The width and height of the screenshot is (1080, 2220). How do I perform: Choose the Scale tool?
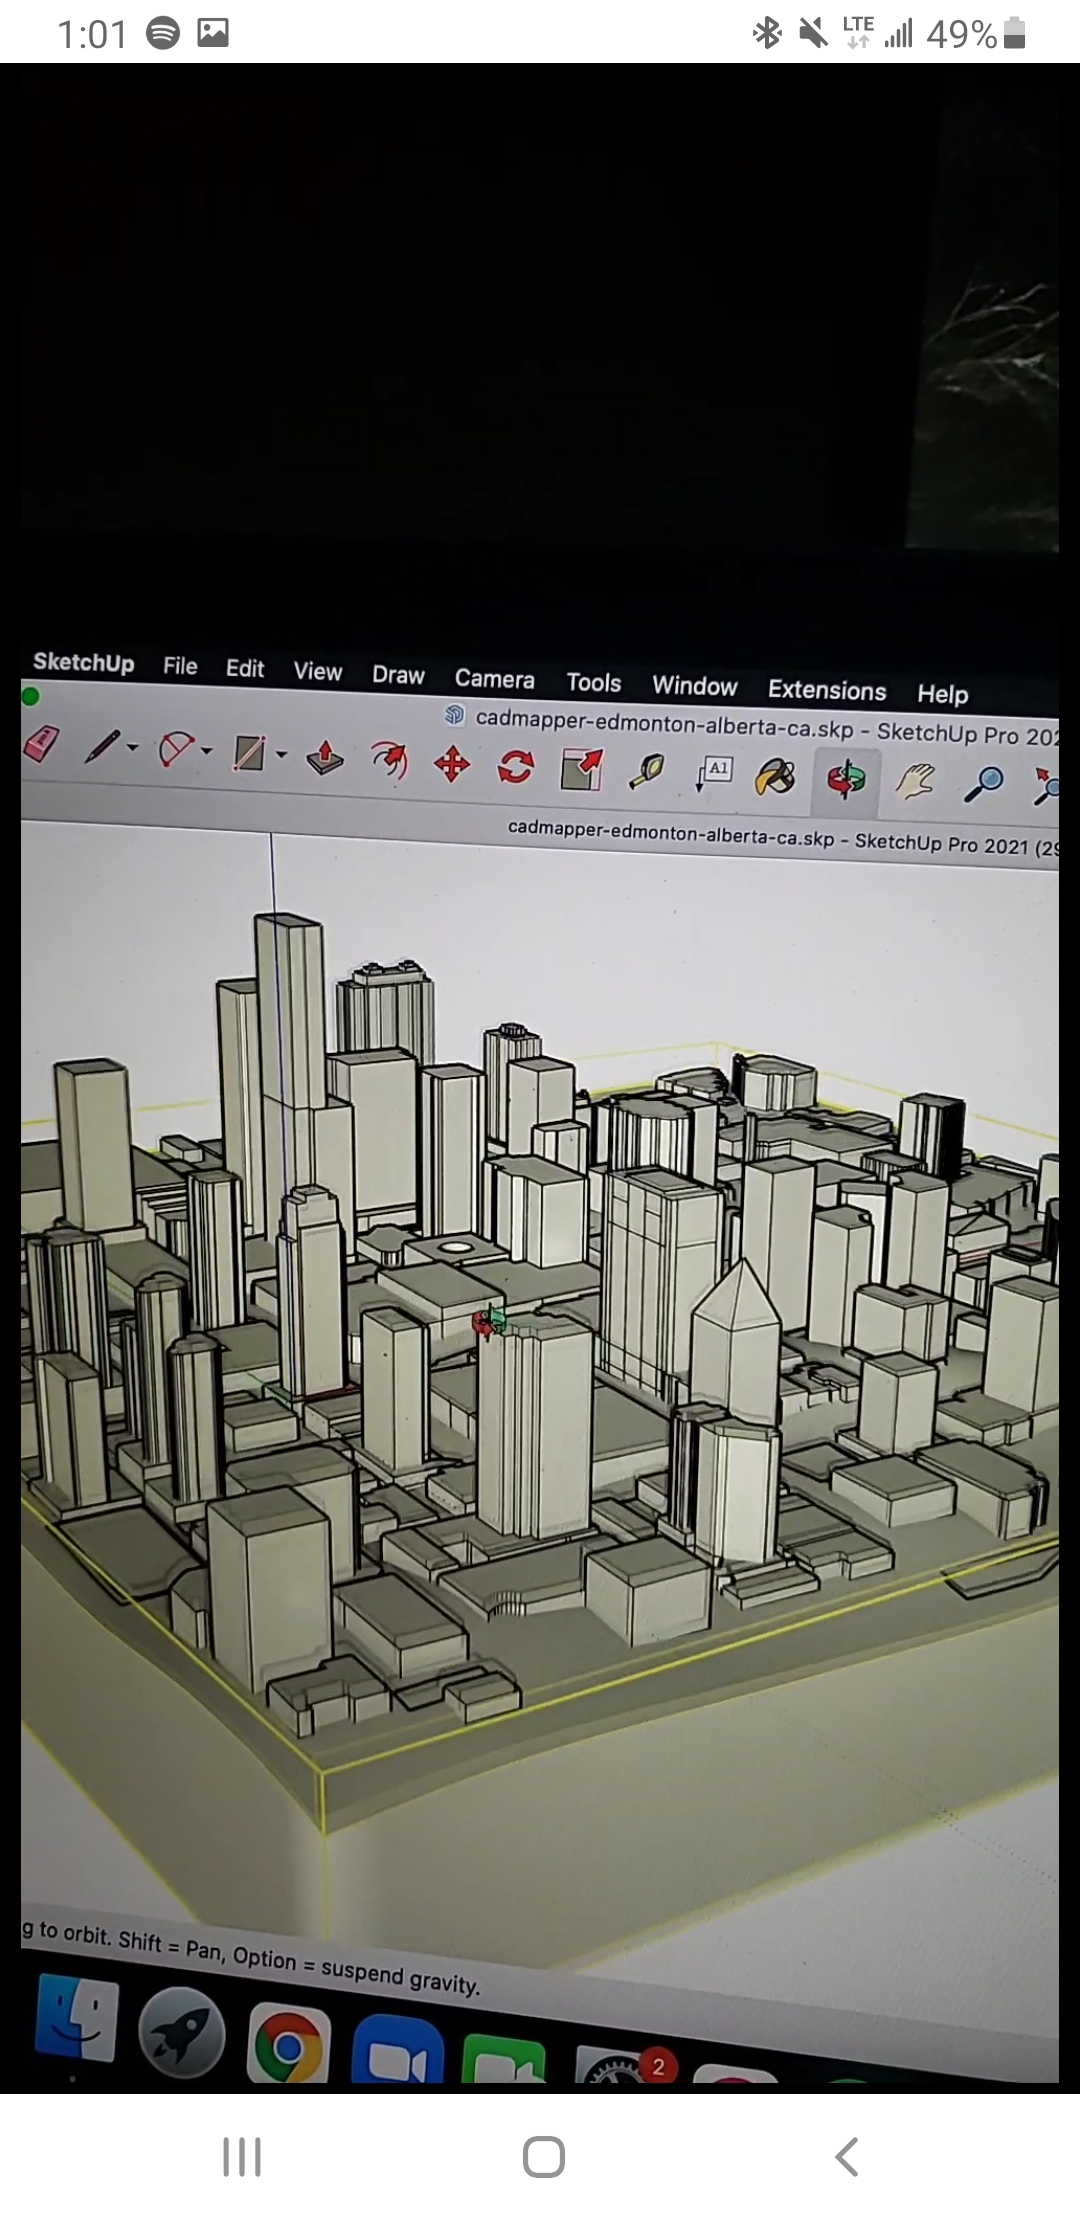[x=582, y=769]
